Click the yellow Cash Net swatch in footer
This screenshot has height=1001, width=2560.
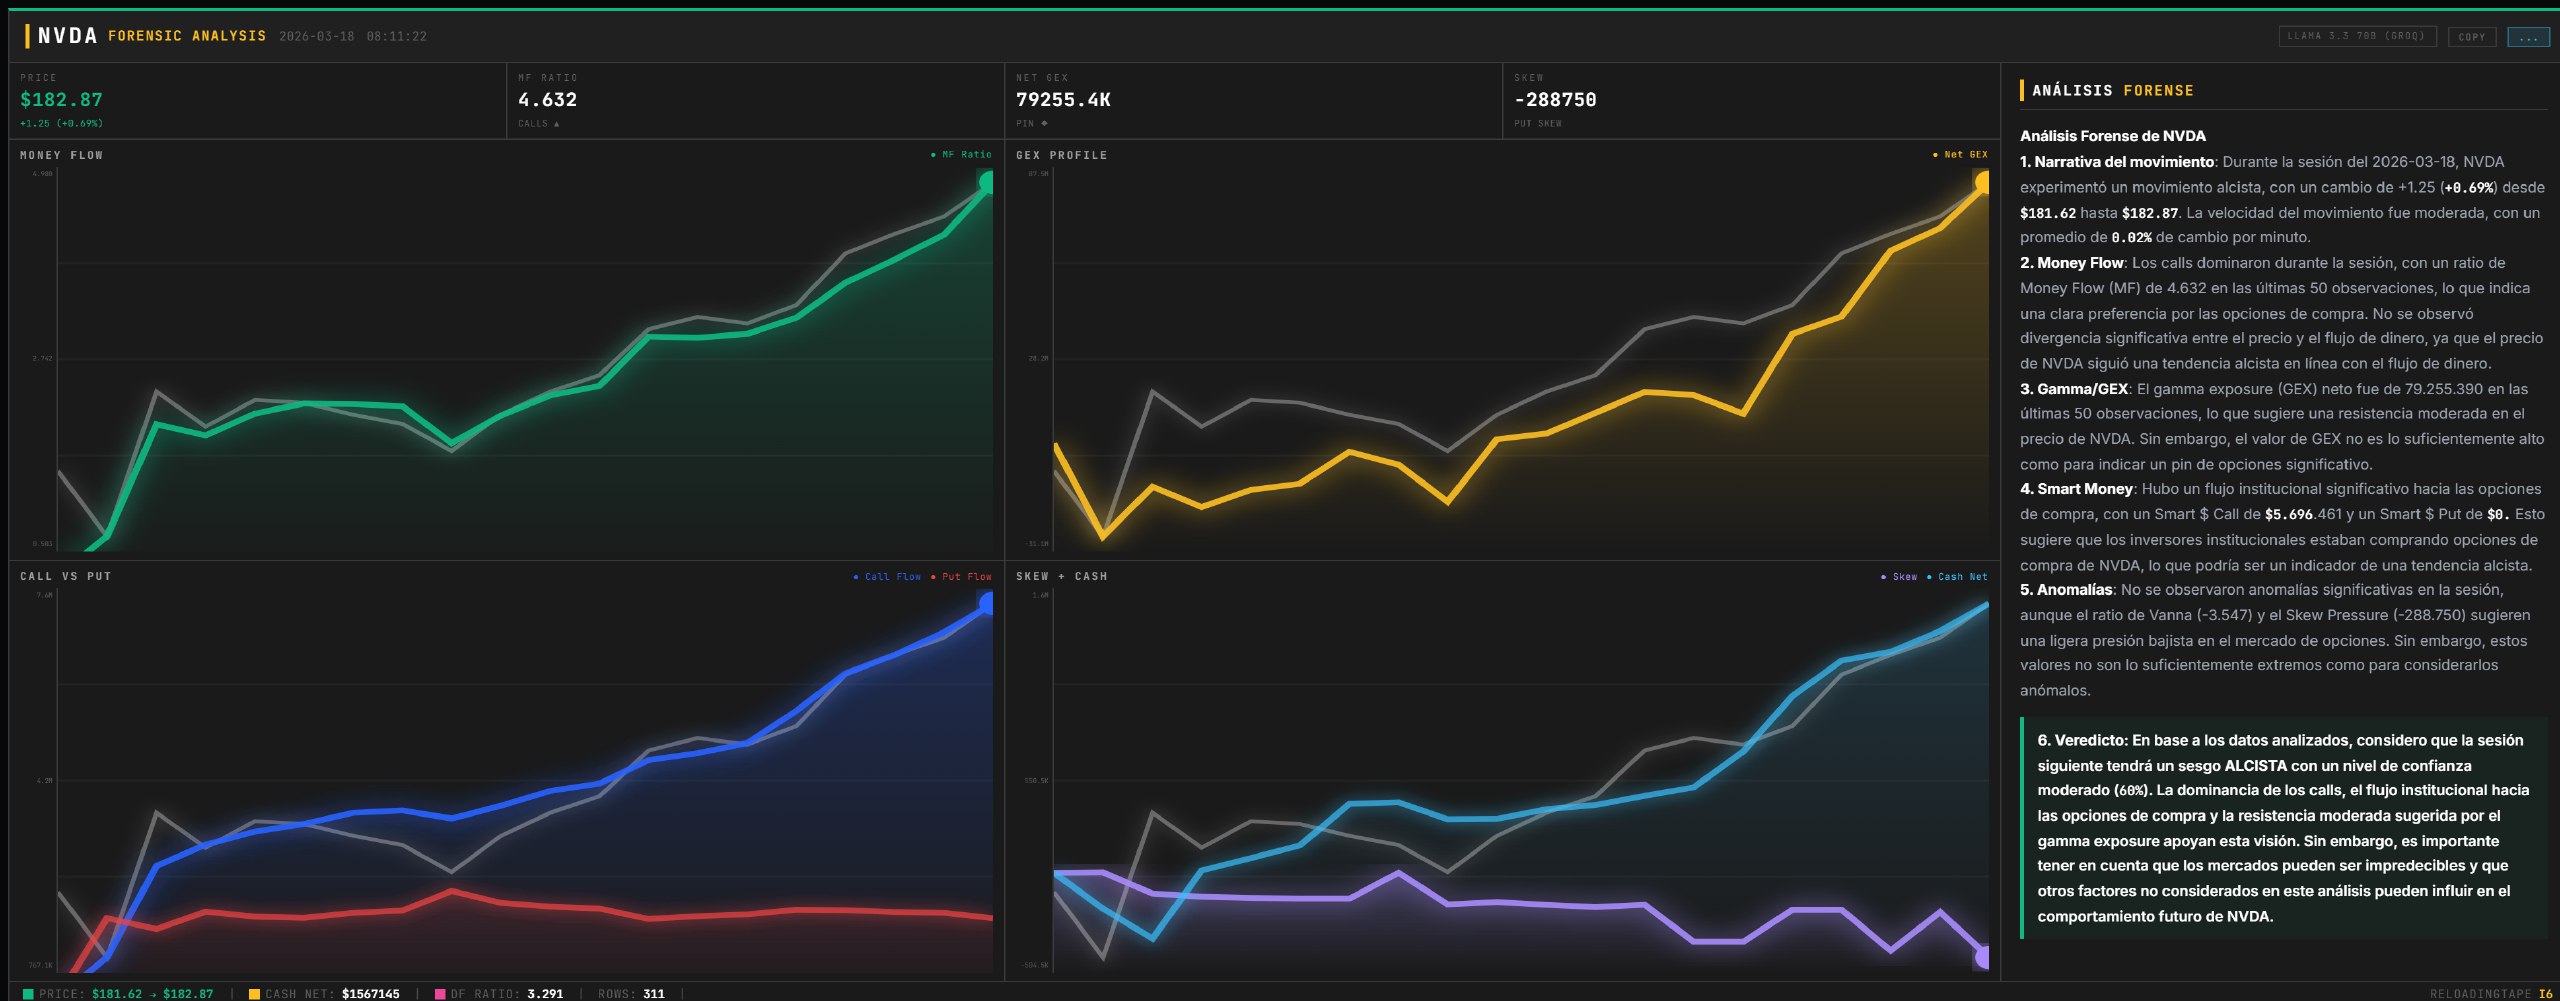tap(254, 994)
